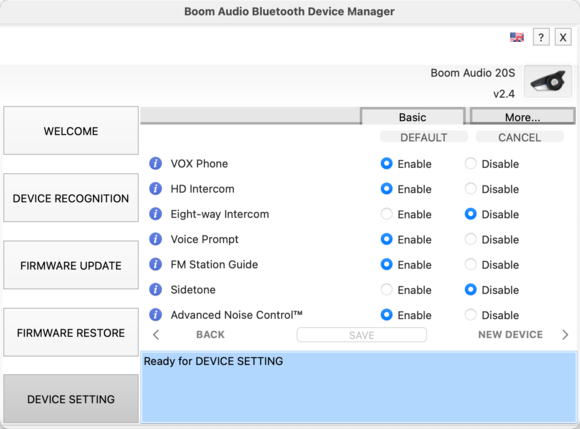Open info for VOX Phone setting
The height and width of the screenshot is (429, 580).
[155, 163]
